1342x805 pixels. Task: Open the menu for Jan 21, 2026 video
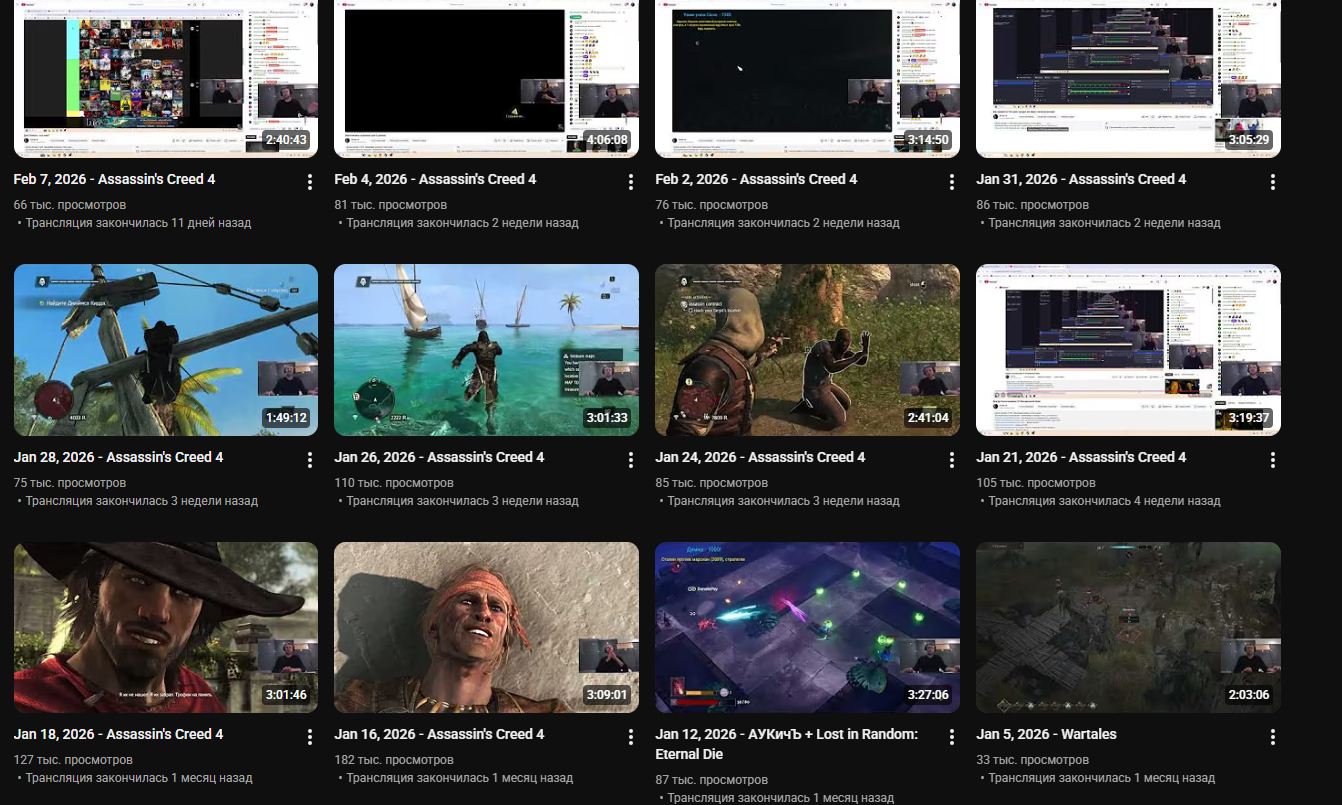click(x=1273, y=460)
